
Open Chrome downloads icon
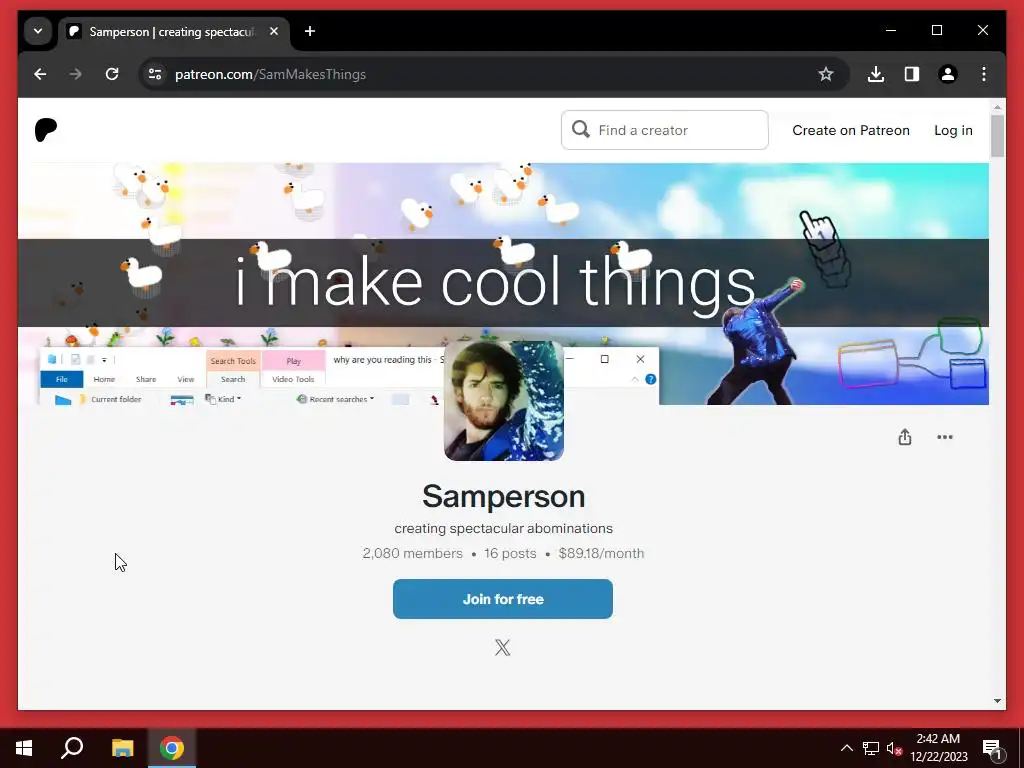pos(876,74)
